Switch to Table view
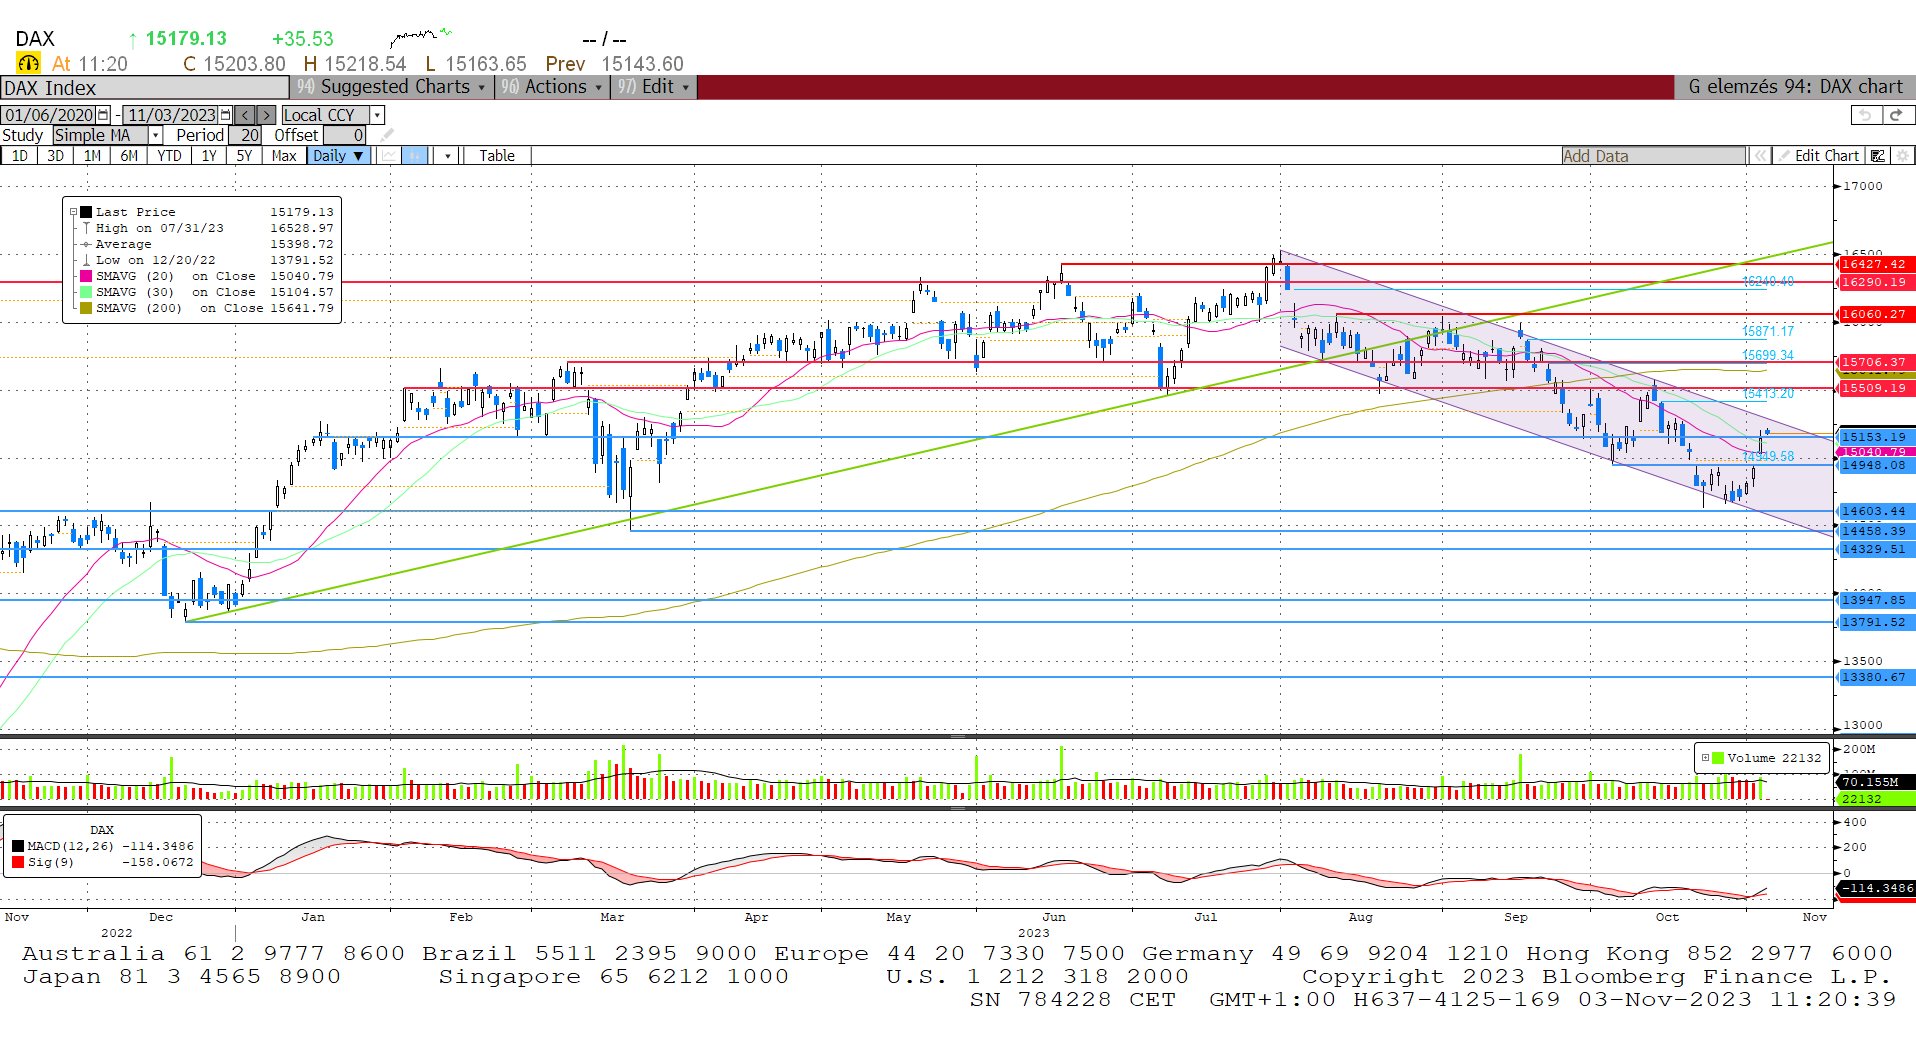The image size is (1916, 1051). (497, 155)
